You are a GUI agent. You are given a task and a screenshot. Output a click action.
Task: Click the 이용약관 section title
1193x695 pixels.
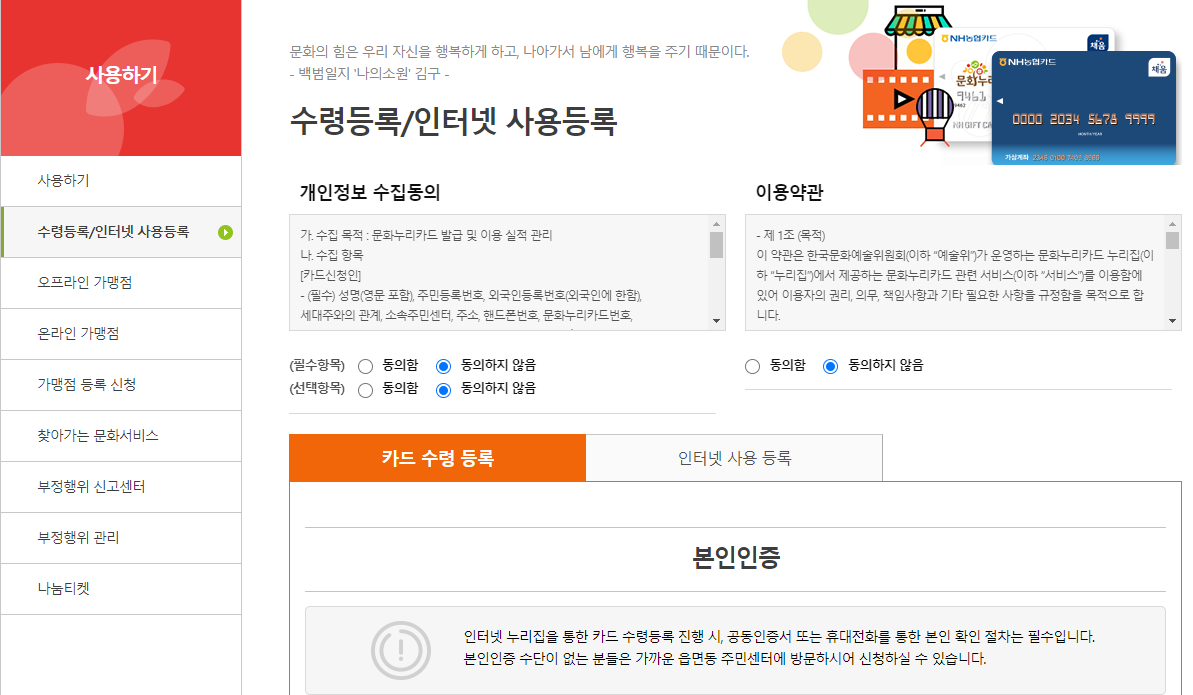click(x=789, y=192)
